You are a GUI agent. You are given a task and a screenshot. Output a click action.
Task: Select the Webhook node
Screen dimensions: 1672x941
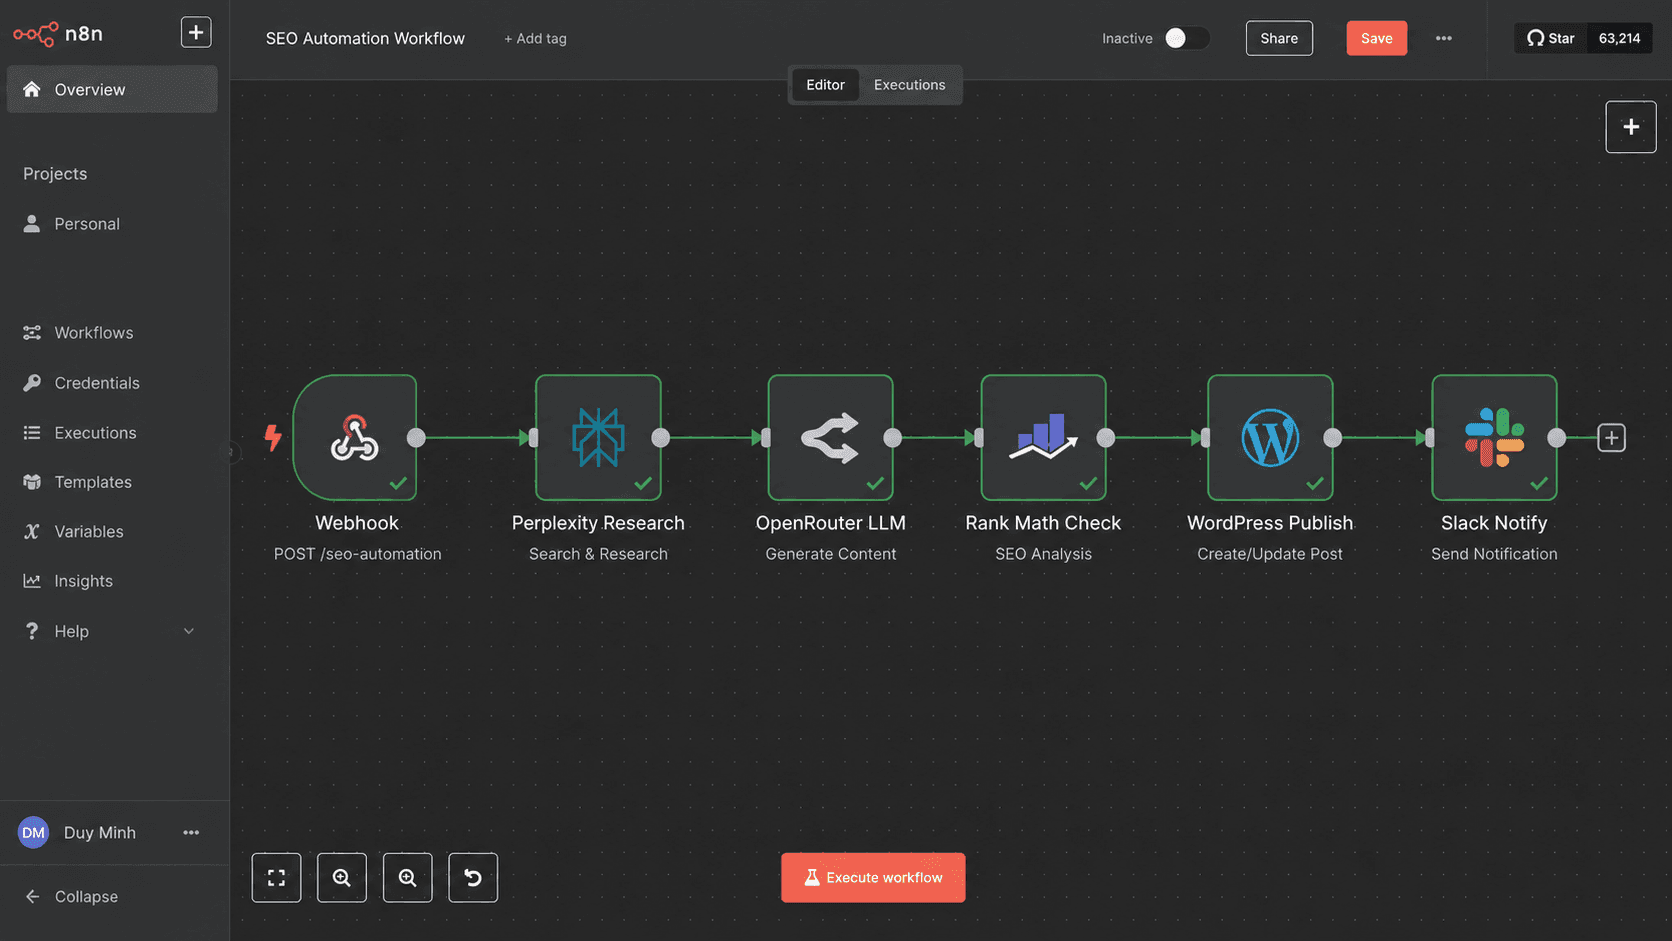(x=354, y=437)
